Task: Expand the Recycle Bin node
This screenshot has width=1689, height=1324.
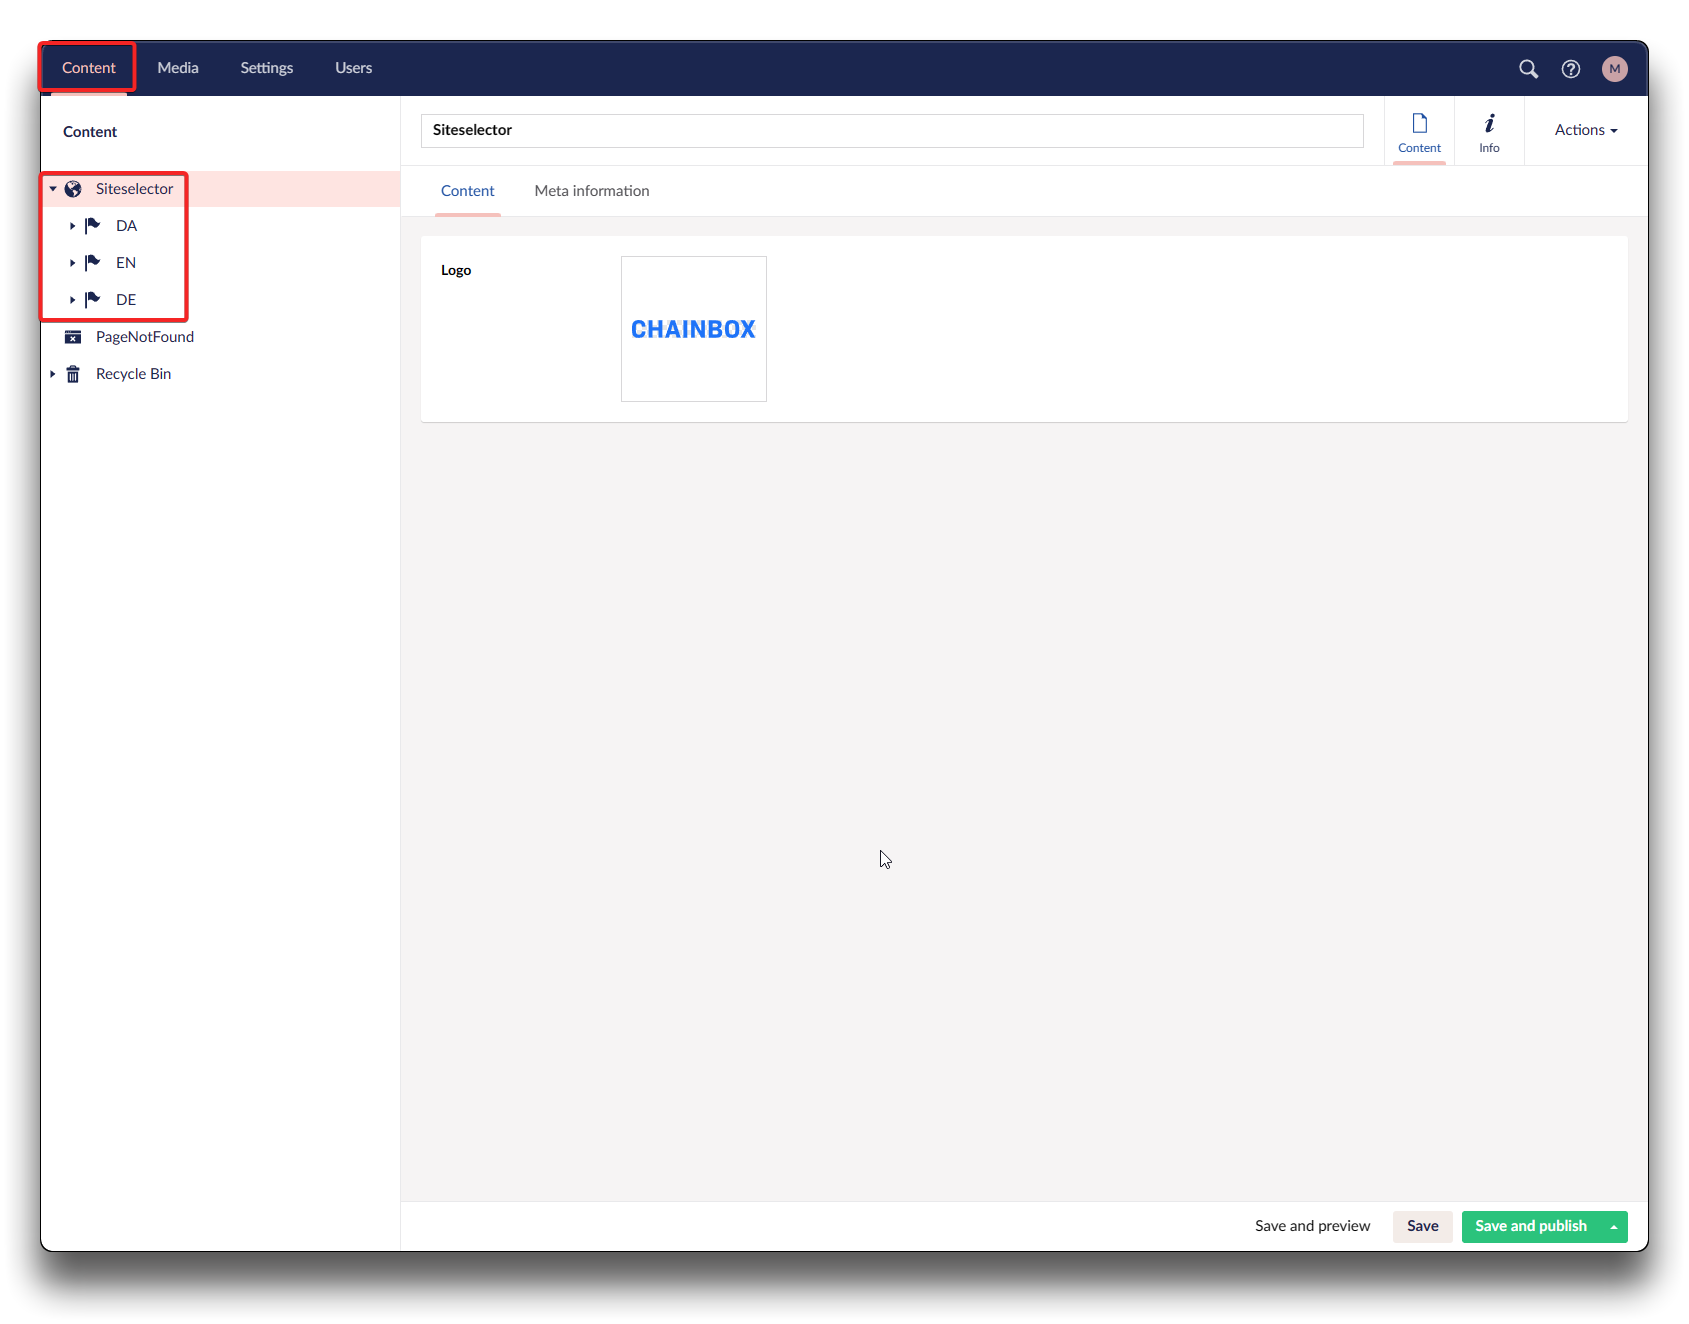Action: pos(52,374)
